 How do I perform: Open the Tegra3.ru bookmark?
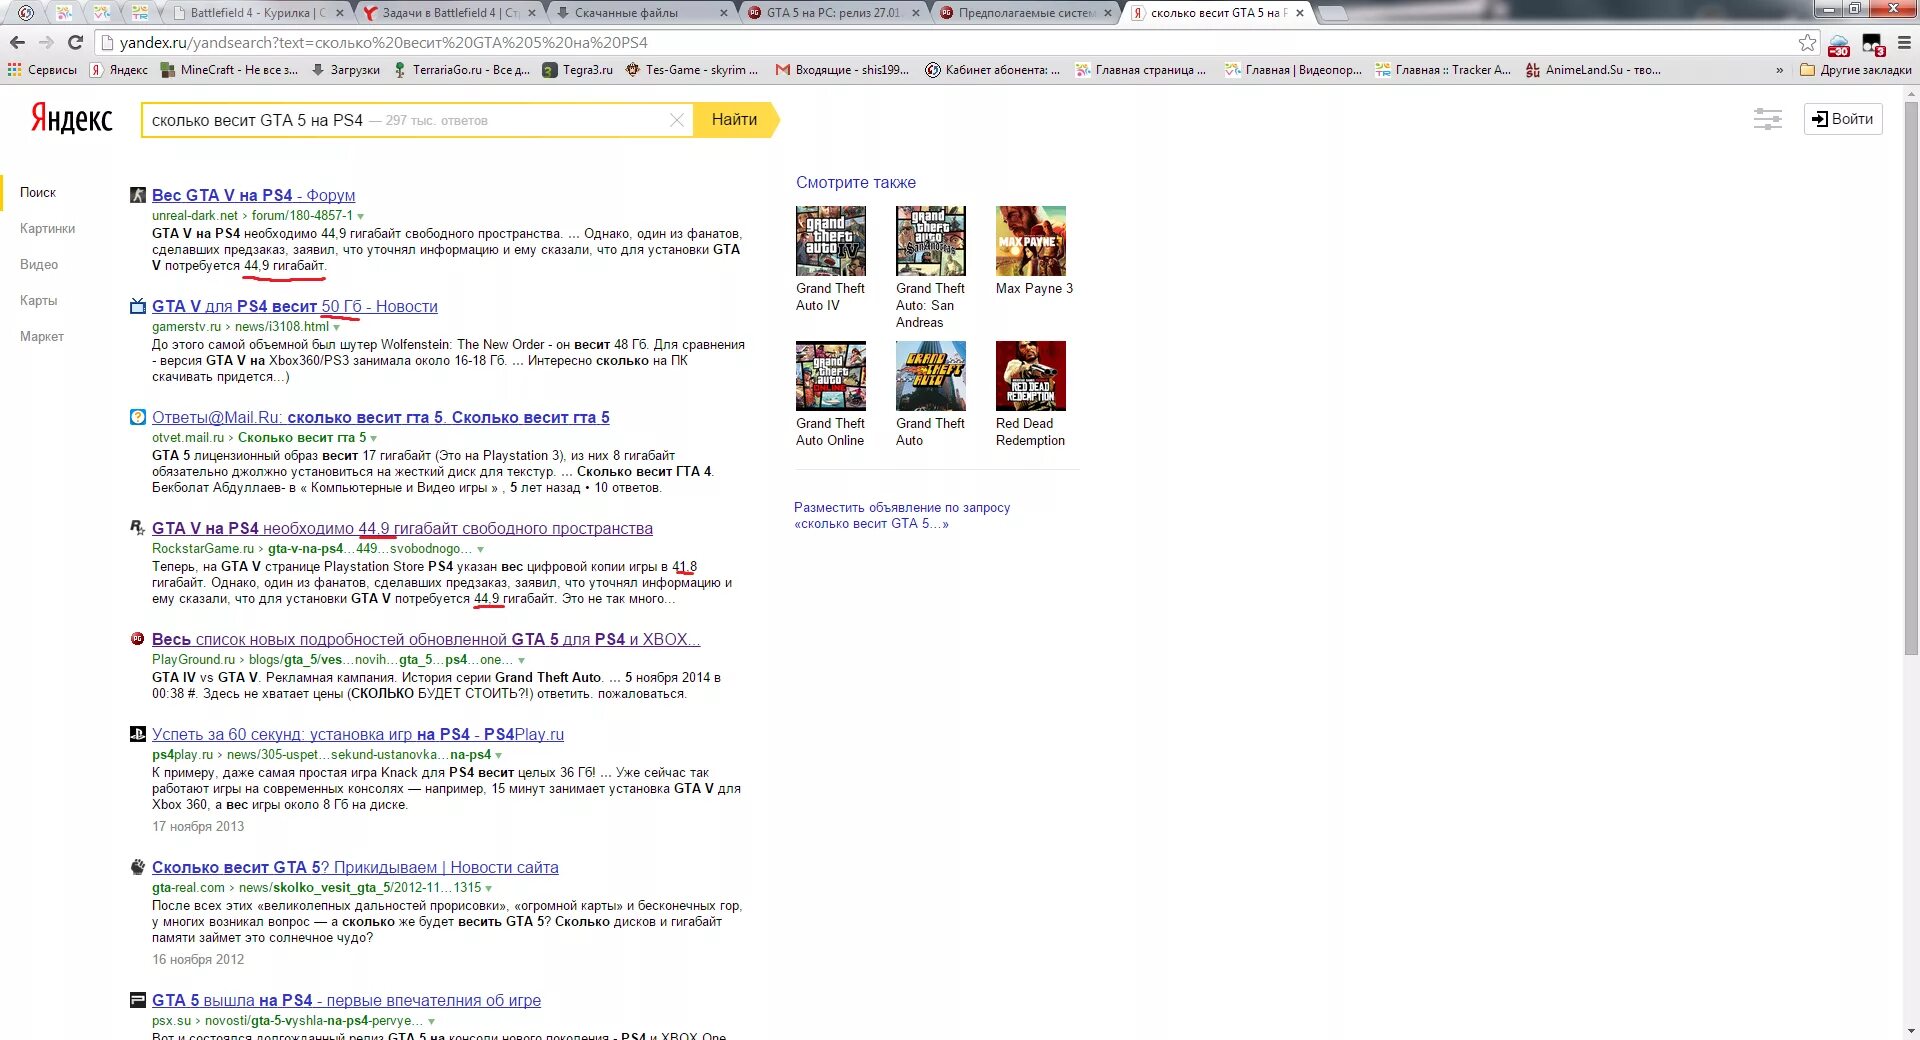(578, 70)
